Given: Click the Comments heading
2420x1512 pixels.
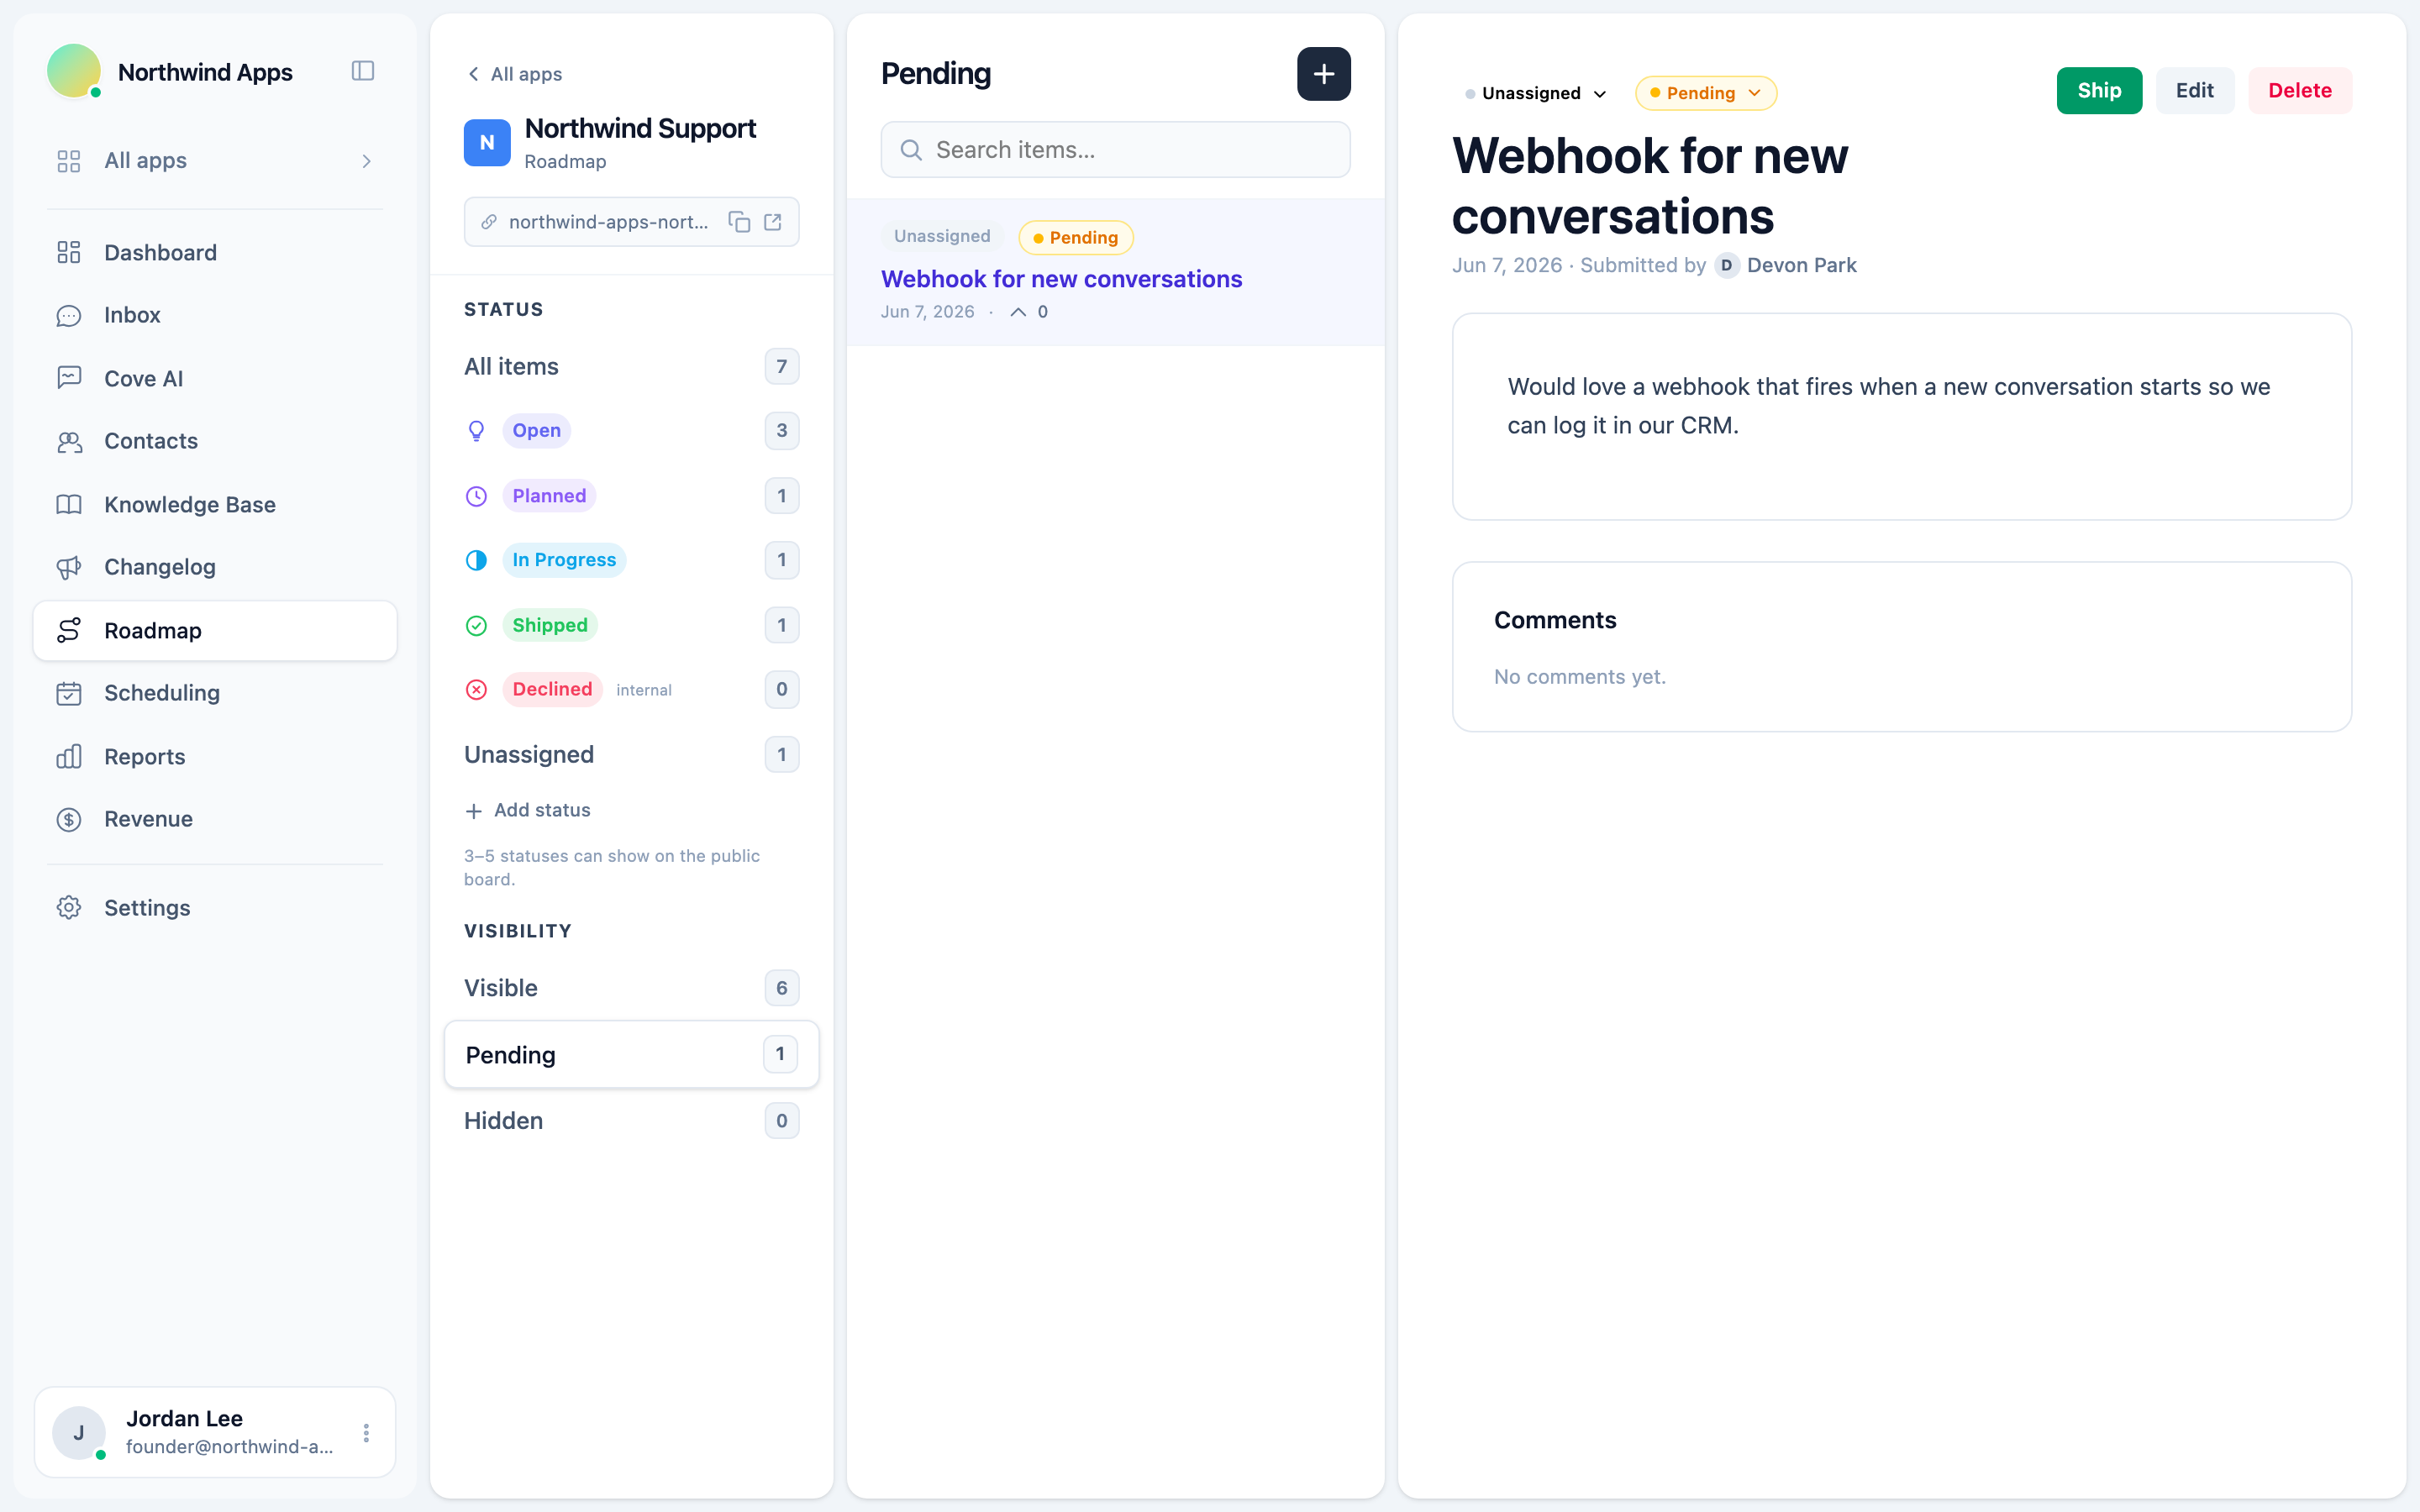Looking at the screenshot, I should [x=1554, y=621].
